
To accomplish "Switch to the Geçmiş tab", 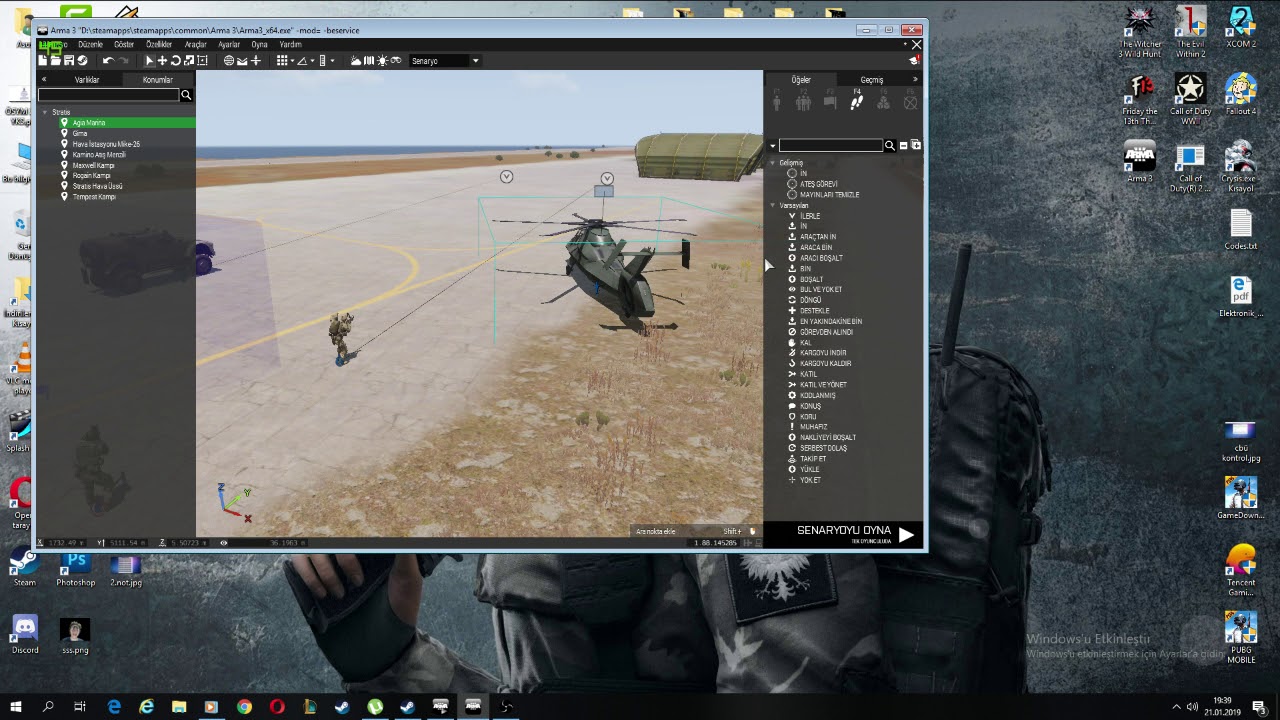I will tap(872, 80).
